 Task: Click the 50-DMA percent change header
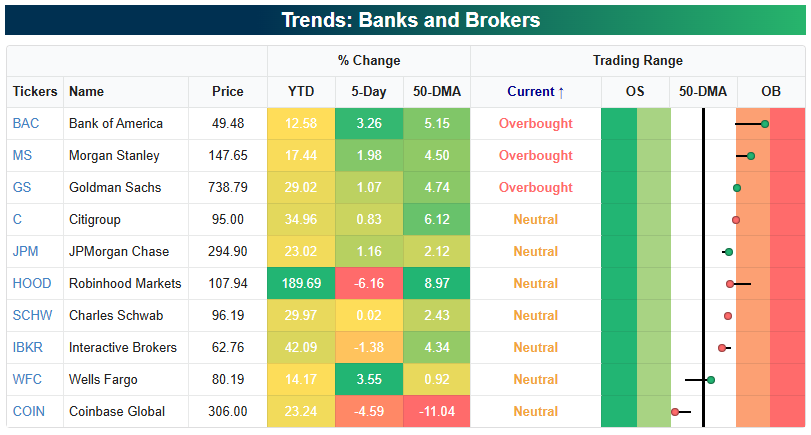click(x=436, y=92)
